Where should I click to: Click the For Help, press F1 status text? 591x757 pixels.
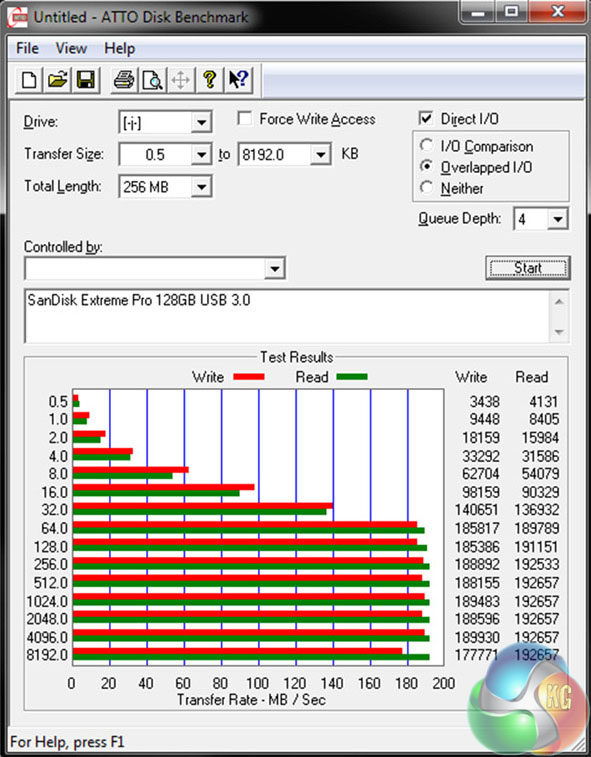click(x=67, y=742)
